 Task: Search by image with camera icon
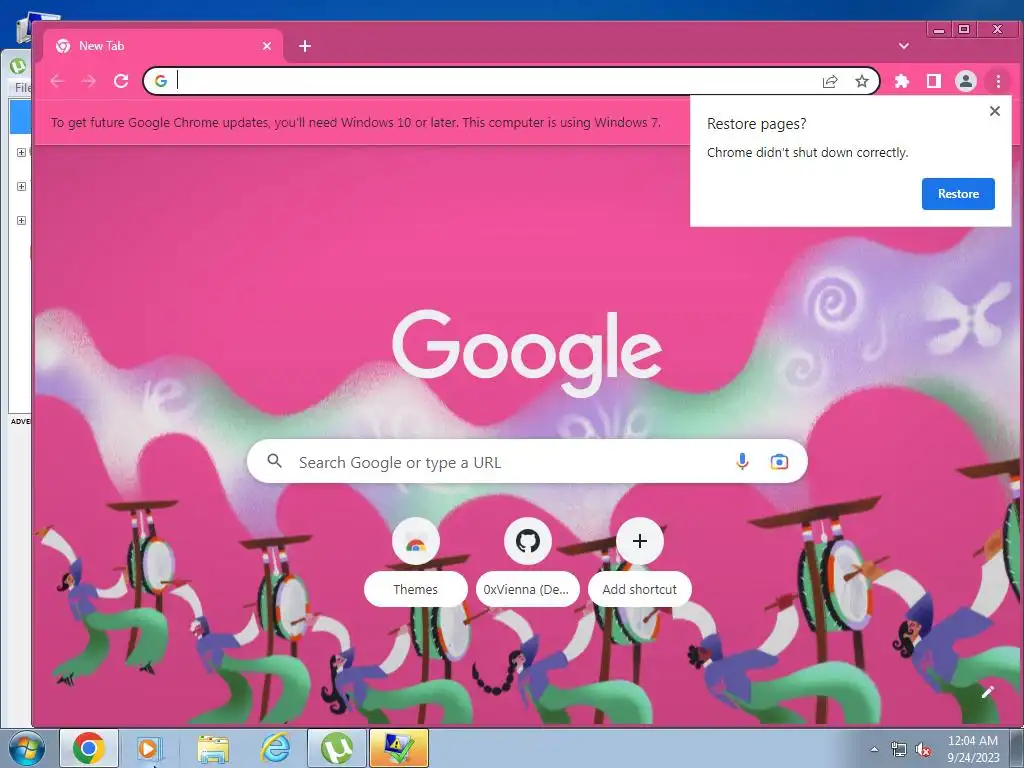tap(779, 462)
